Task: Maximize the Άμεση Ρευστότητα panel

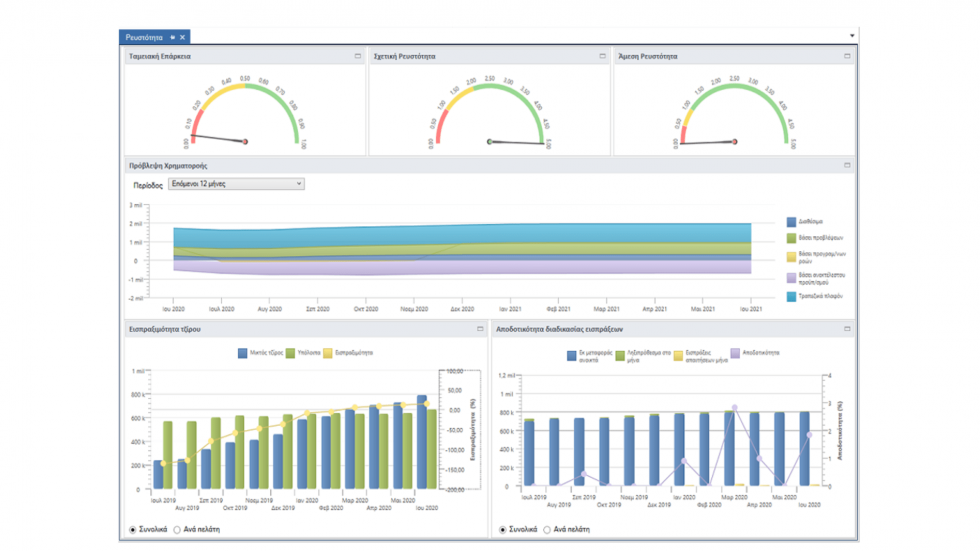Action: pyautogui.click(x=847, y=56)
